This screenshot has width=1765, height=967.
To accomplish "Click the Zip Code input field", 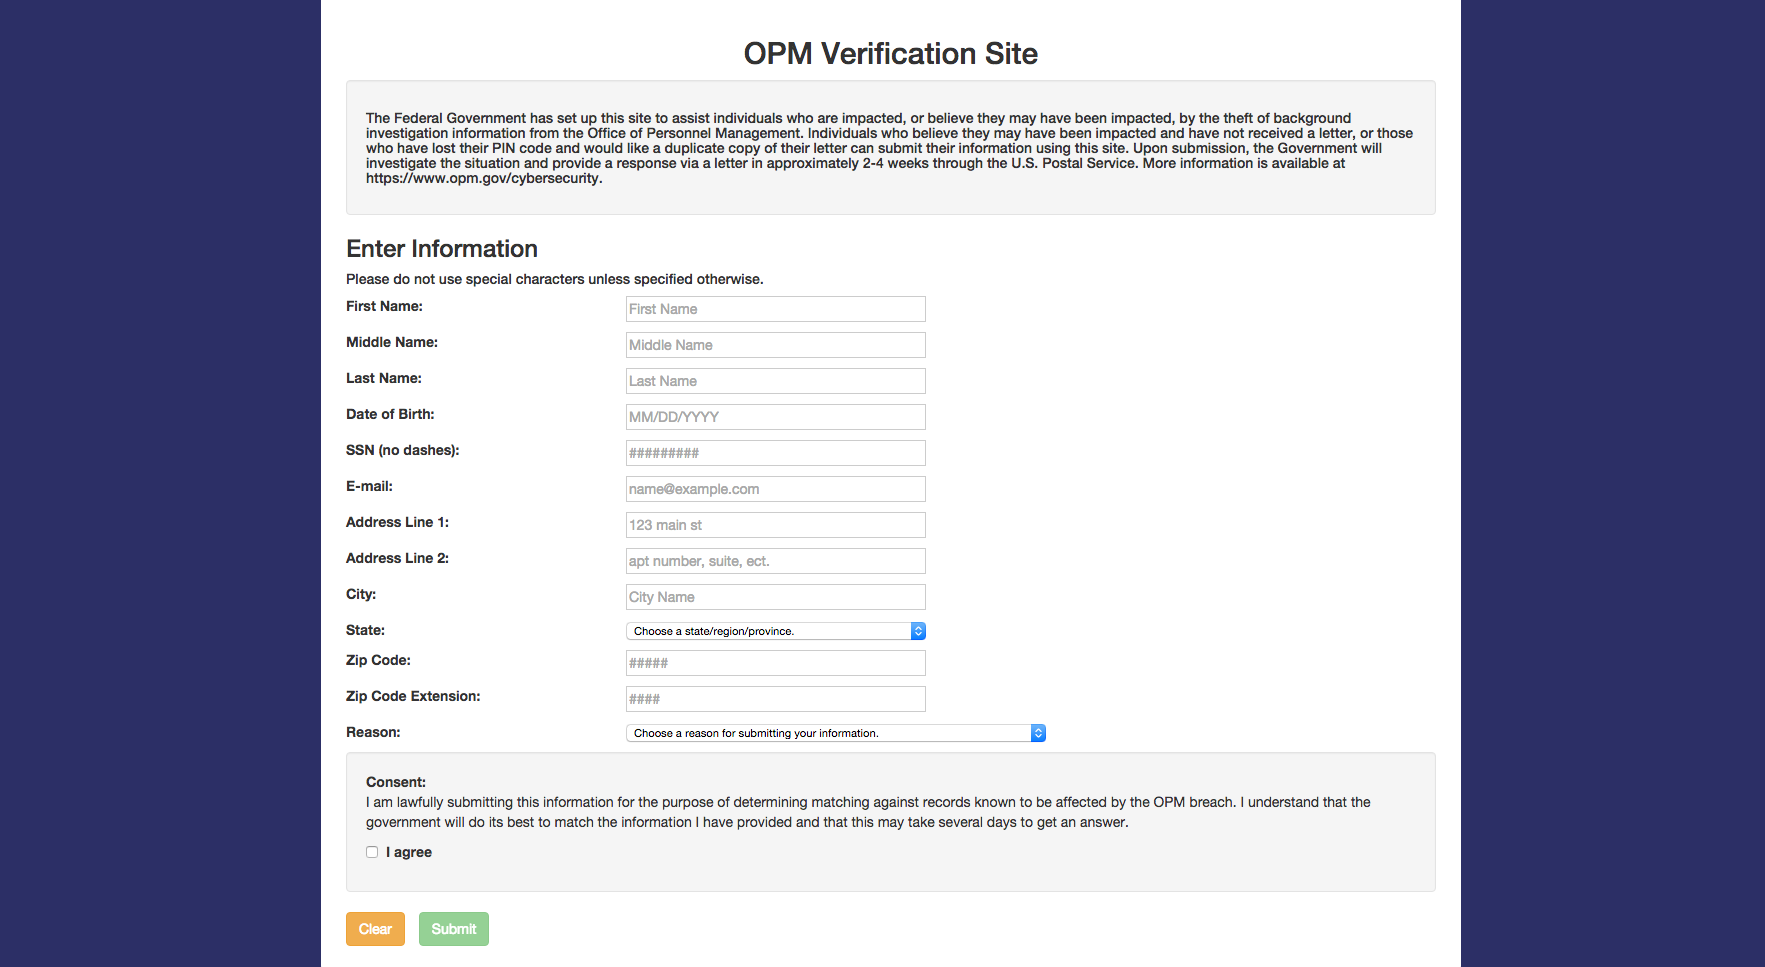I will pyautogui.click(x=775, y=663).
